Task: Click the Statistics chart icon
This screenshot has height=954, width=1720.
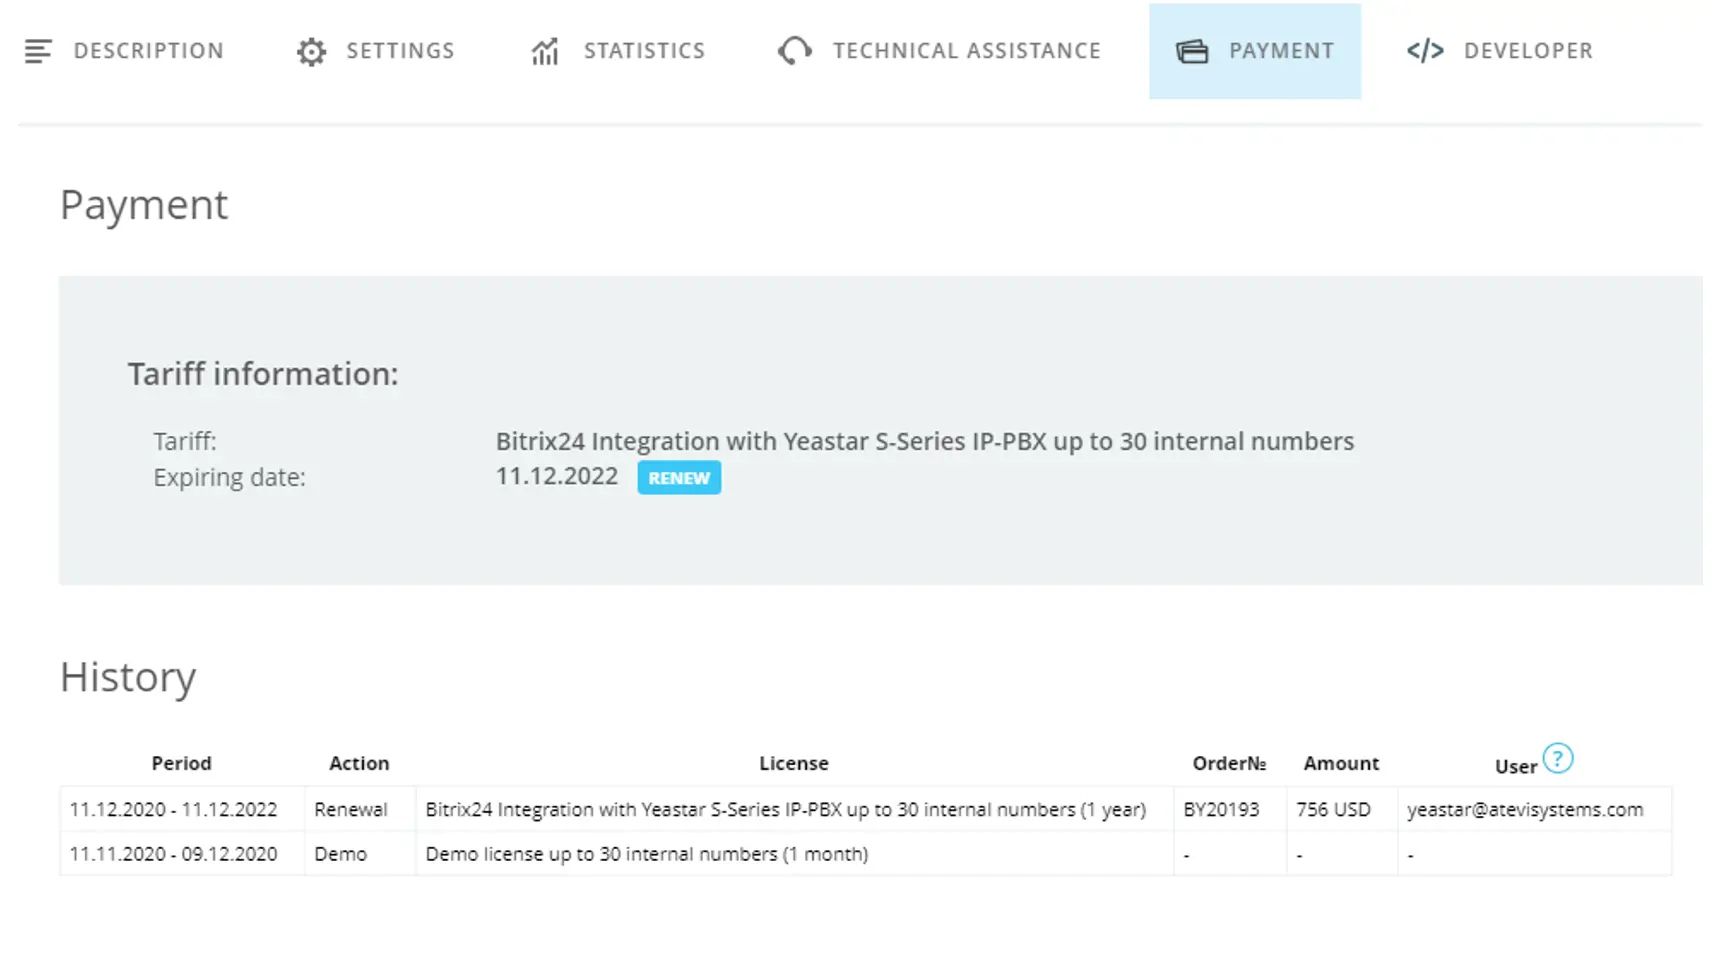Action: [x=545, y=51]
